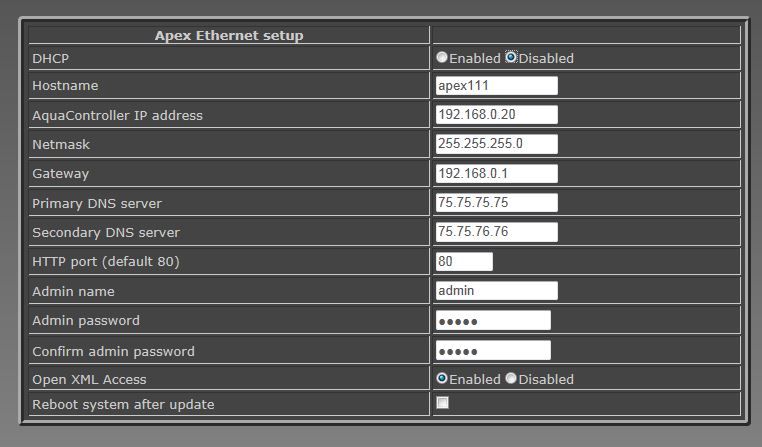Click the Admin password field
The height and width of the screenshot is (447, 762).
coord(493,321)
